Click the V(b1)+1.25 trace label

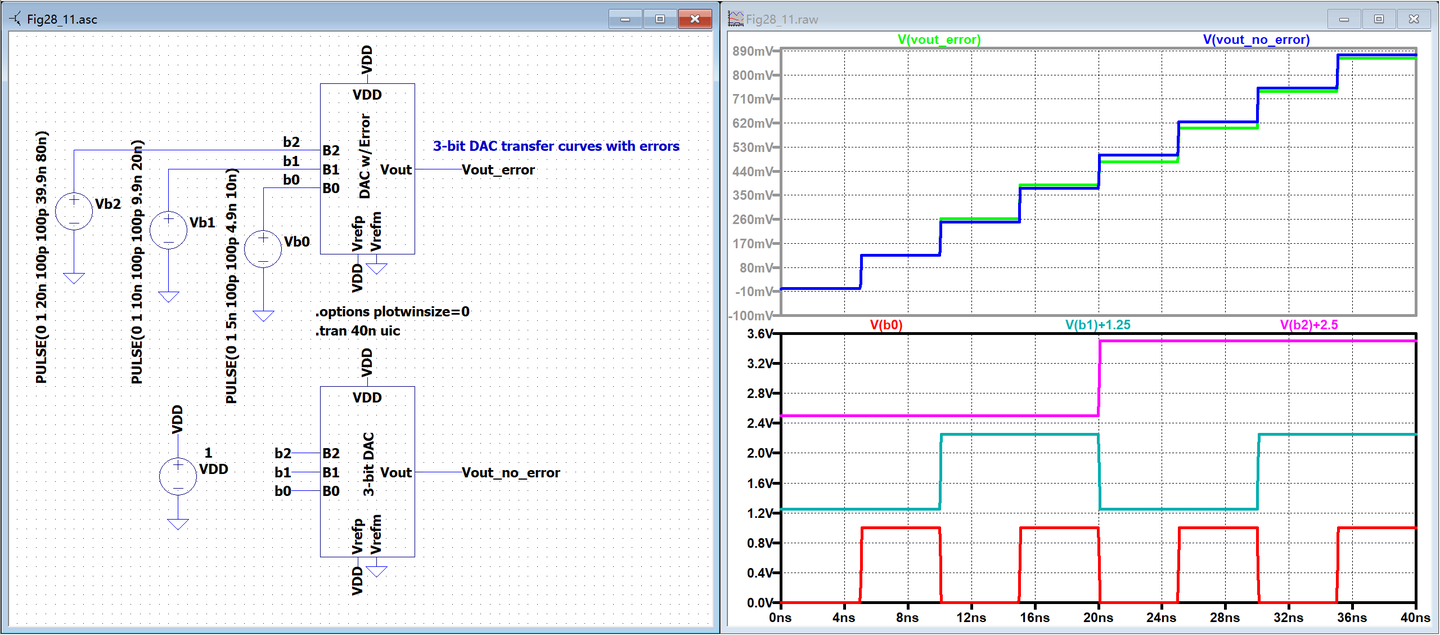pos(1098,325)
